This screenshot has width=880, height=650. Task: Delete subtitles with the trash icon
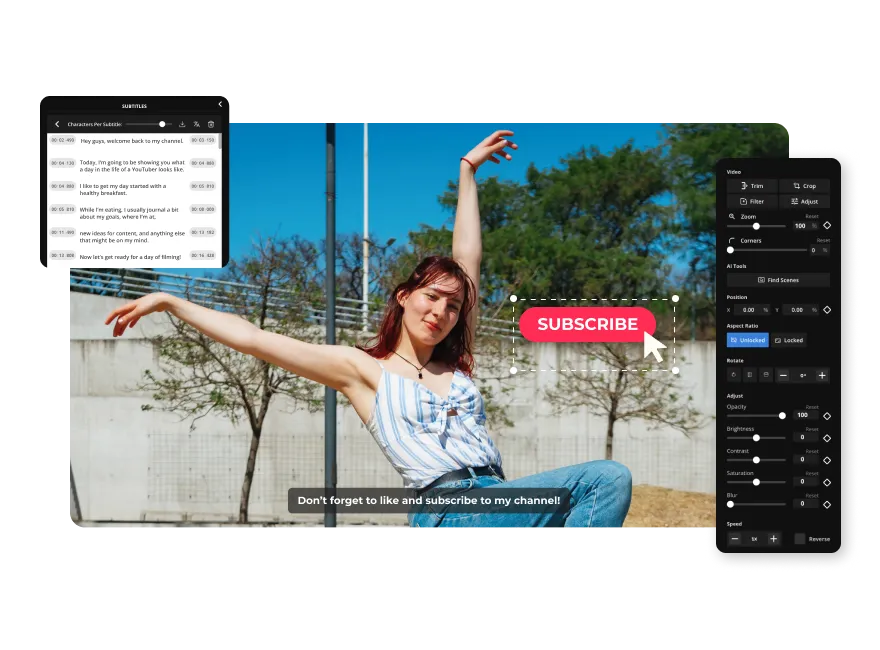pos(211,124)
